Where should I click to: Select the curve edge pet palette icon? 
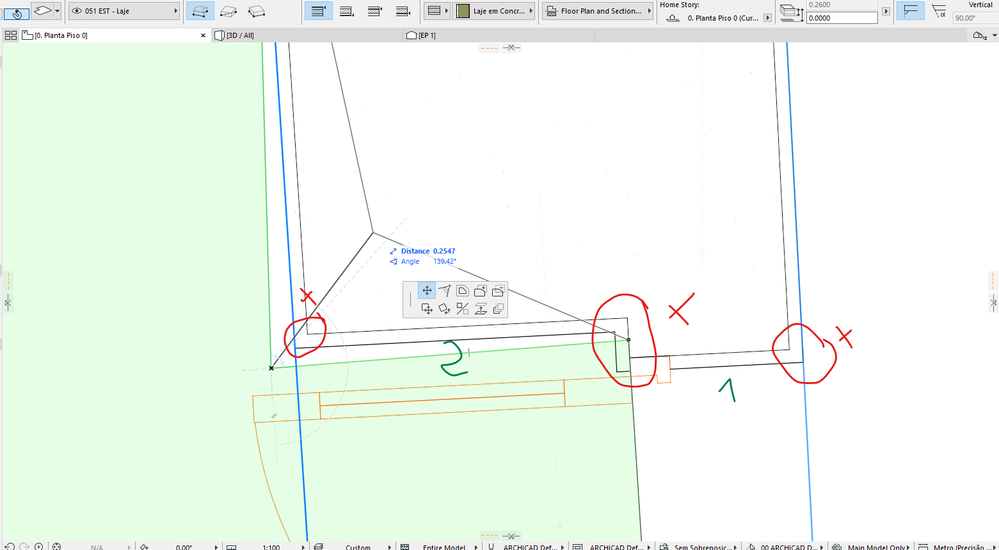click(x=463, y=291)
